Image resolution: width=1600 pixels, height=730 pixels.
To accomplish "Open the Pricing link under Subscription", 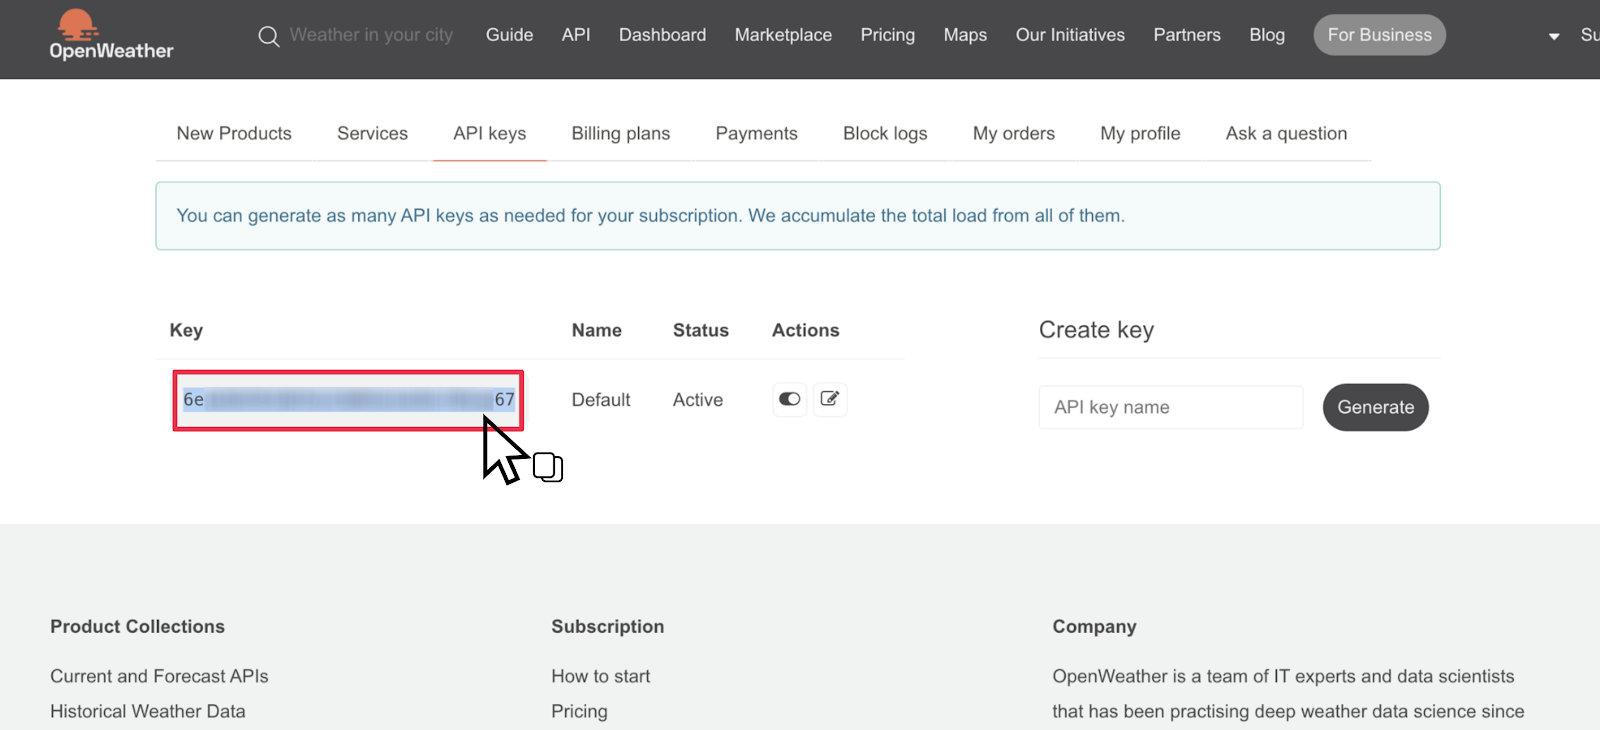I will coord(579,711).
